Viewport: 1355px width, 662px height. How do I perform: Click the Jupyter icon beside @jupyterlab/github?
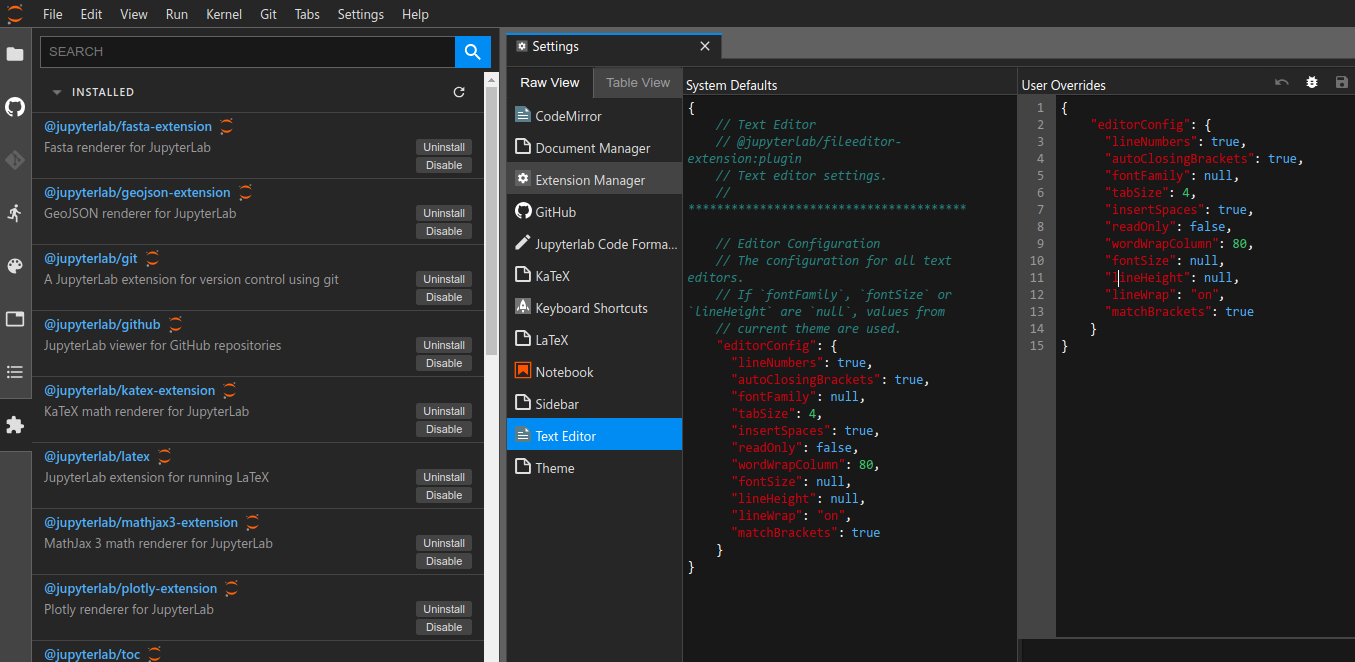(x=176, y=324)
